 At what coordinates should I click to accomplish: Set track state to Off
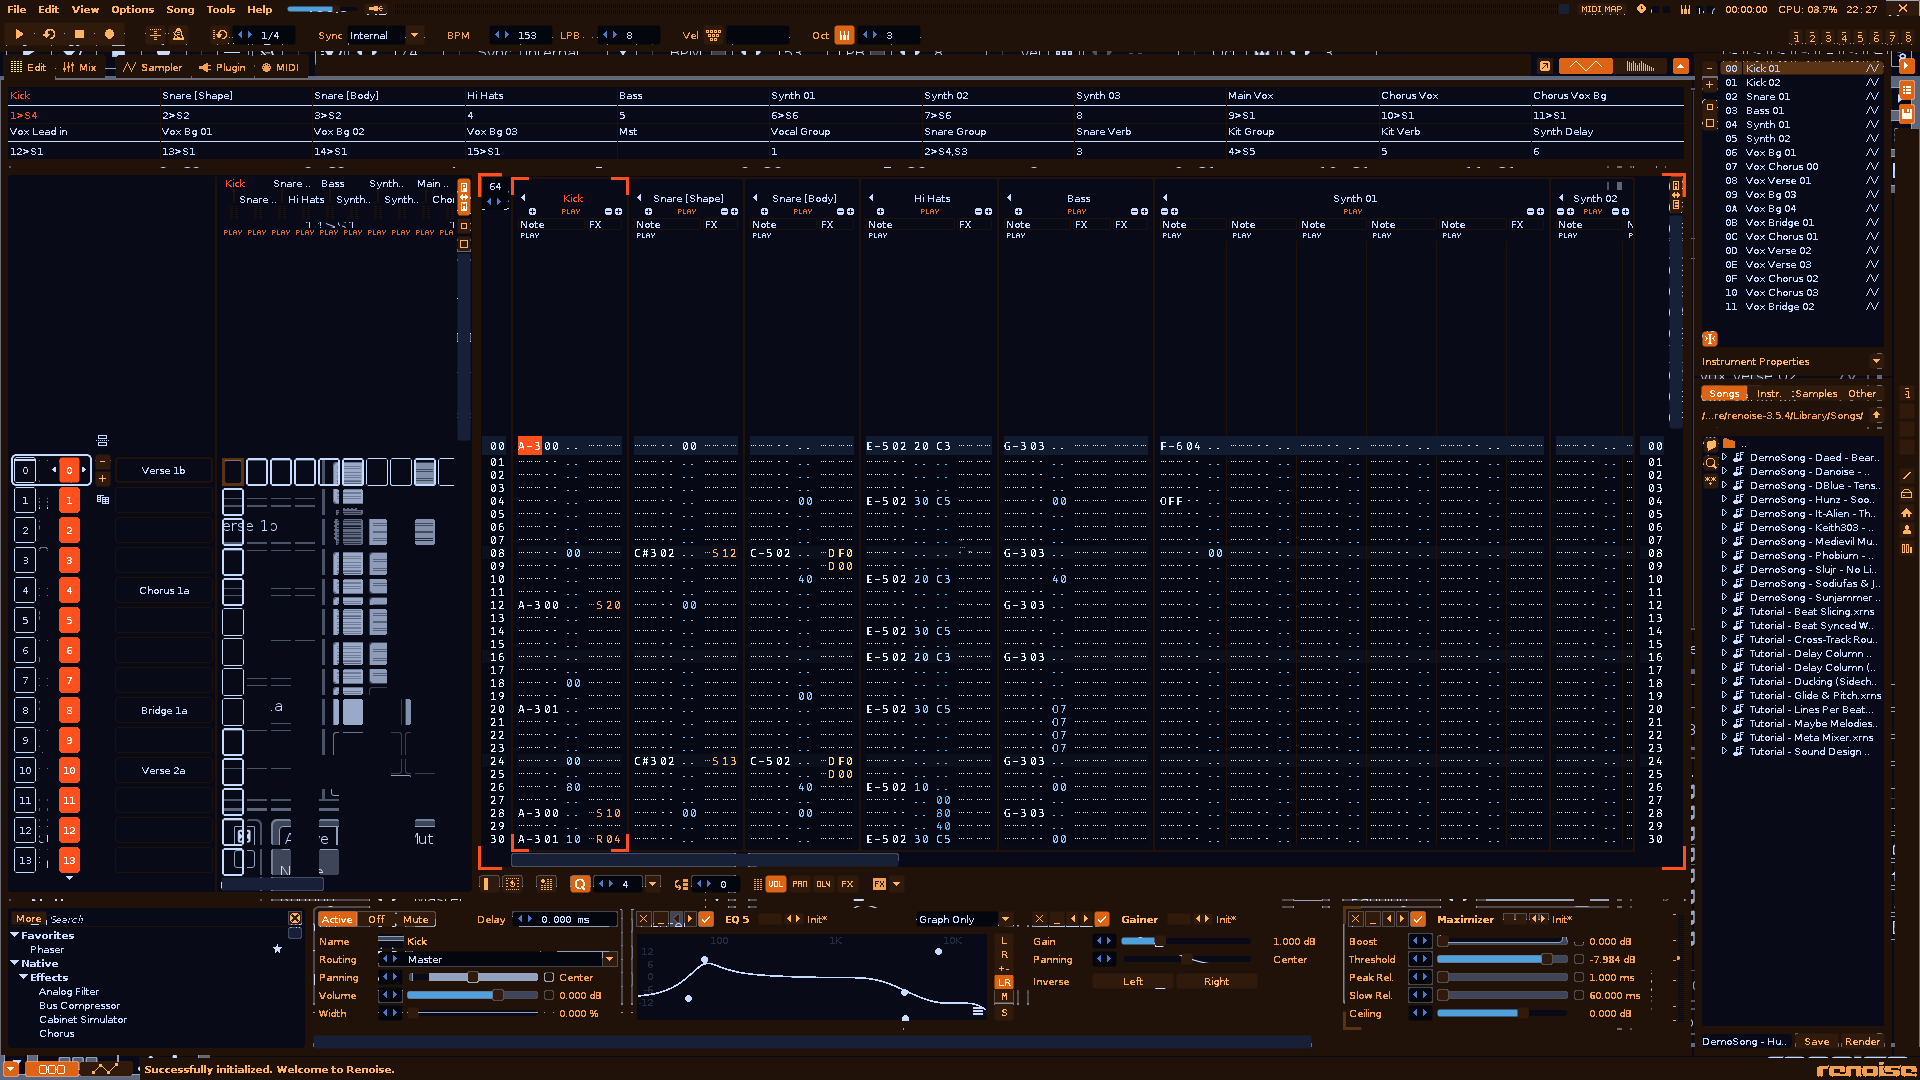point(376,919)
